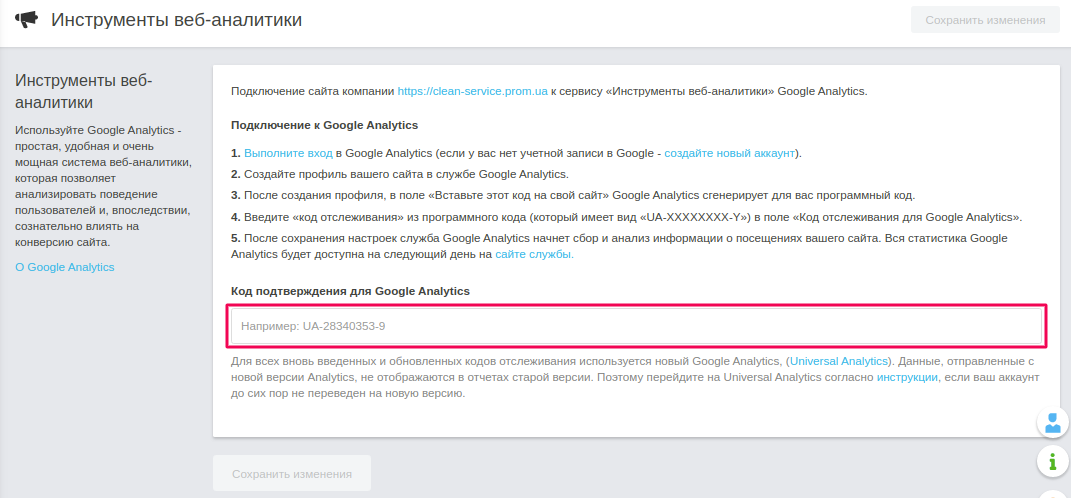
Task: Click the sidebar Инструменты веб-аналитики heading
Action: coord(83,92)
